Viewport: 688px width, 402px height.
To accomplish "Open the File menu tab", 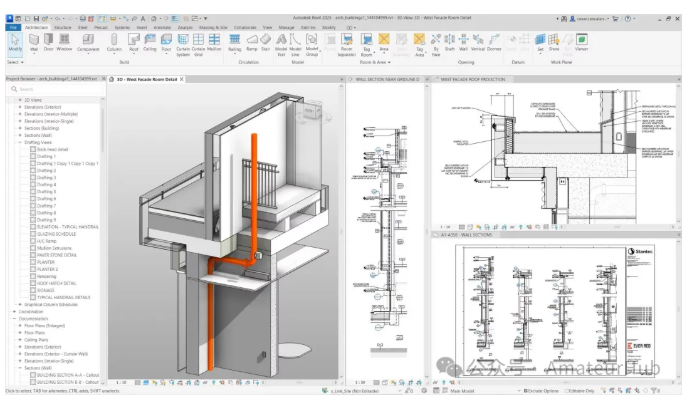I will click(13, 27).
